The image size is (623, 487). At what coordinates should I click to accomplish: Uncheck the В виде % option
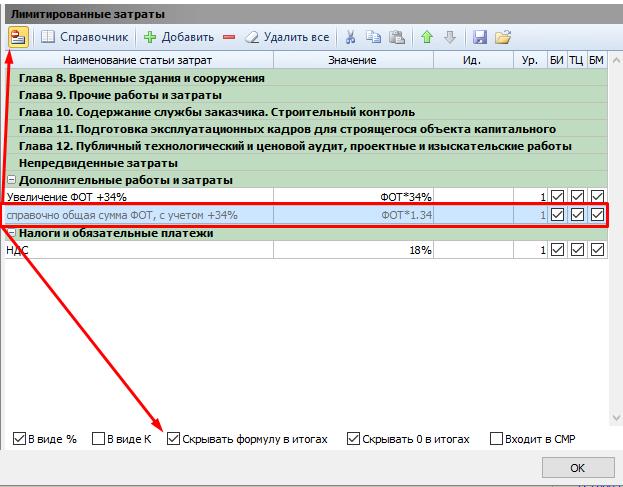click(x=19, y=439)
